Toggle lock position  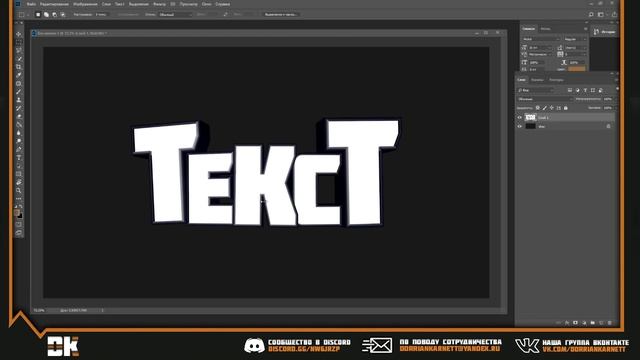point(551,108)
